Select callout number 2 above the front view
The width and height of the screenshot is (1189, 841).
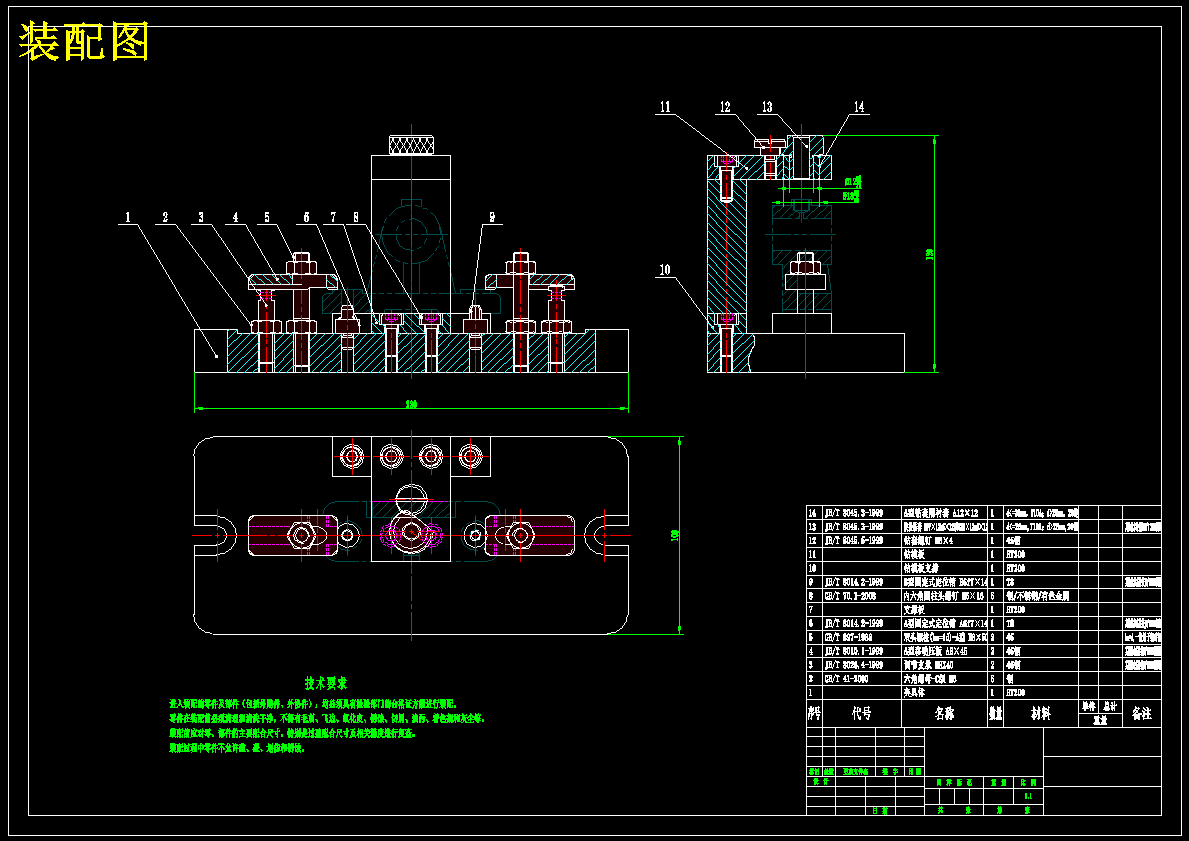click(x=165, y=218)
